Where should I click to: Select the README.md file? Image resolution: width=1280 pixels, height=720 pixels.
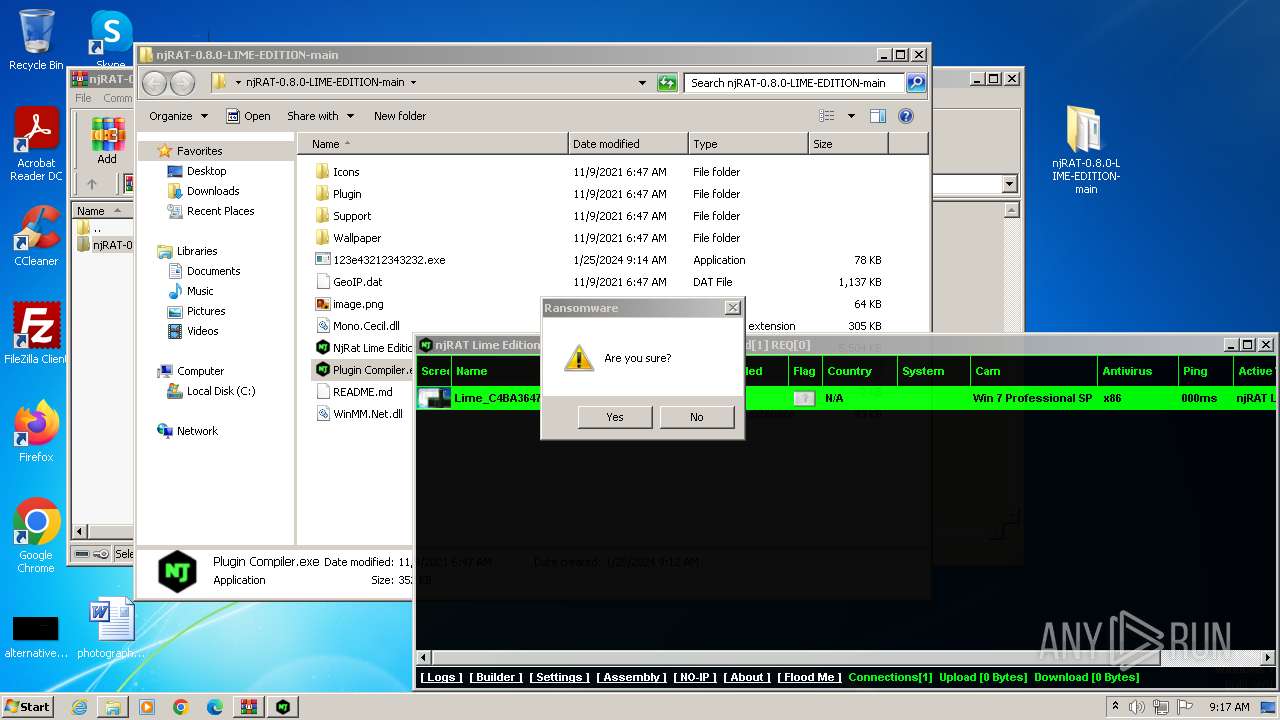click(362, 392)
